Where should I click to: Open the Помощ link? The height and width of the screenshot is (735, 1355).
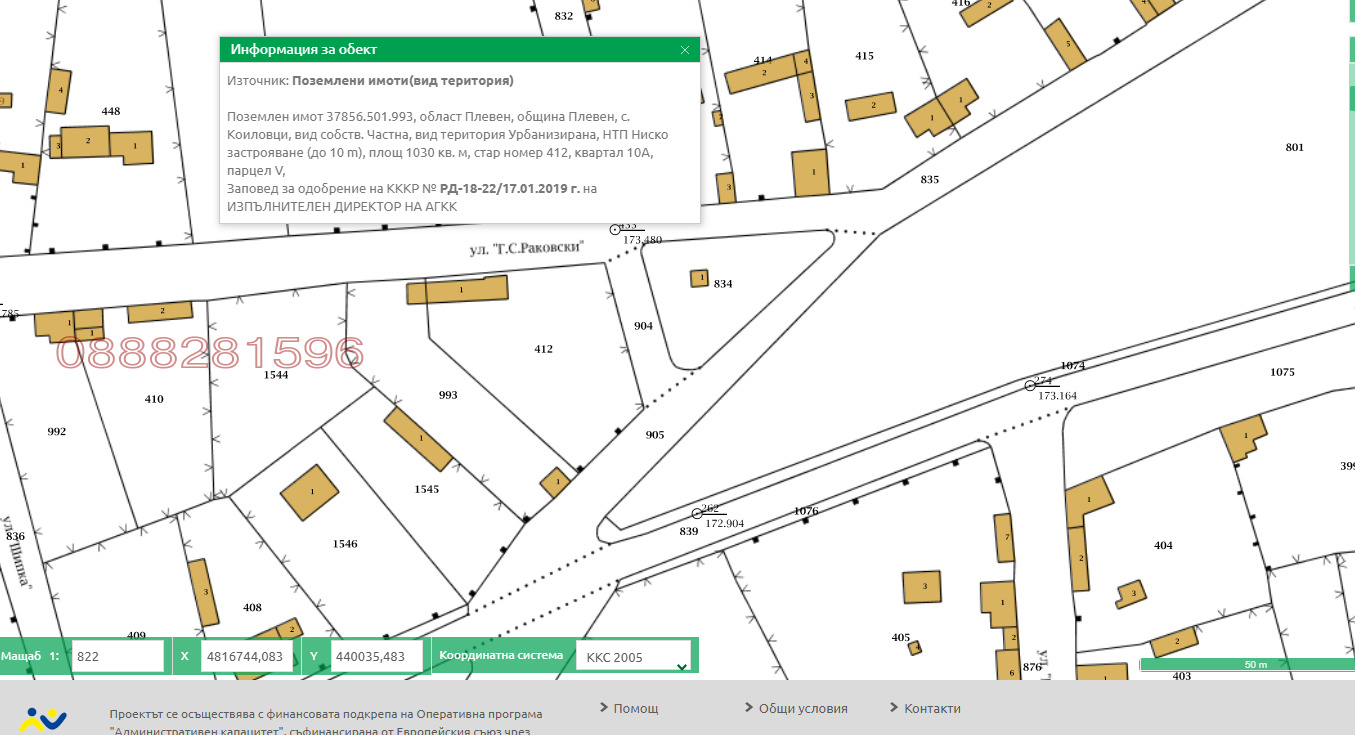click(x=635, y=708)
